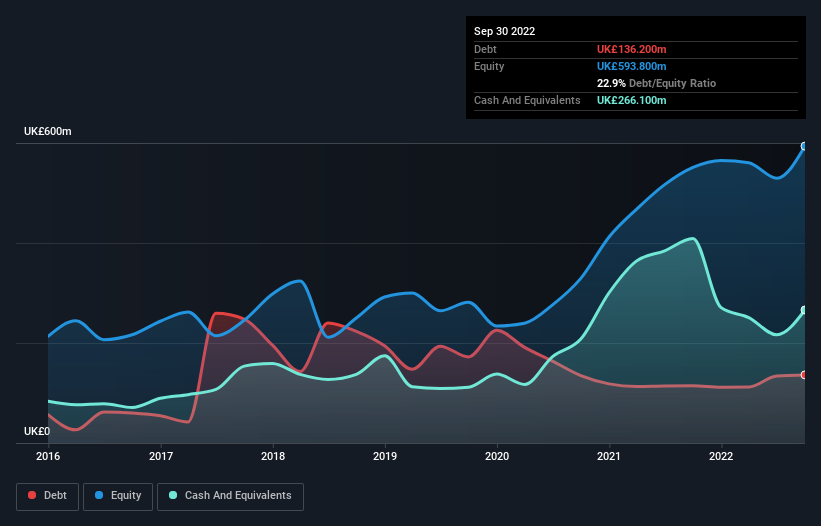Click the teal Cash And Equivalents legend dot

tap(173, 495)
